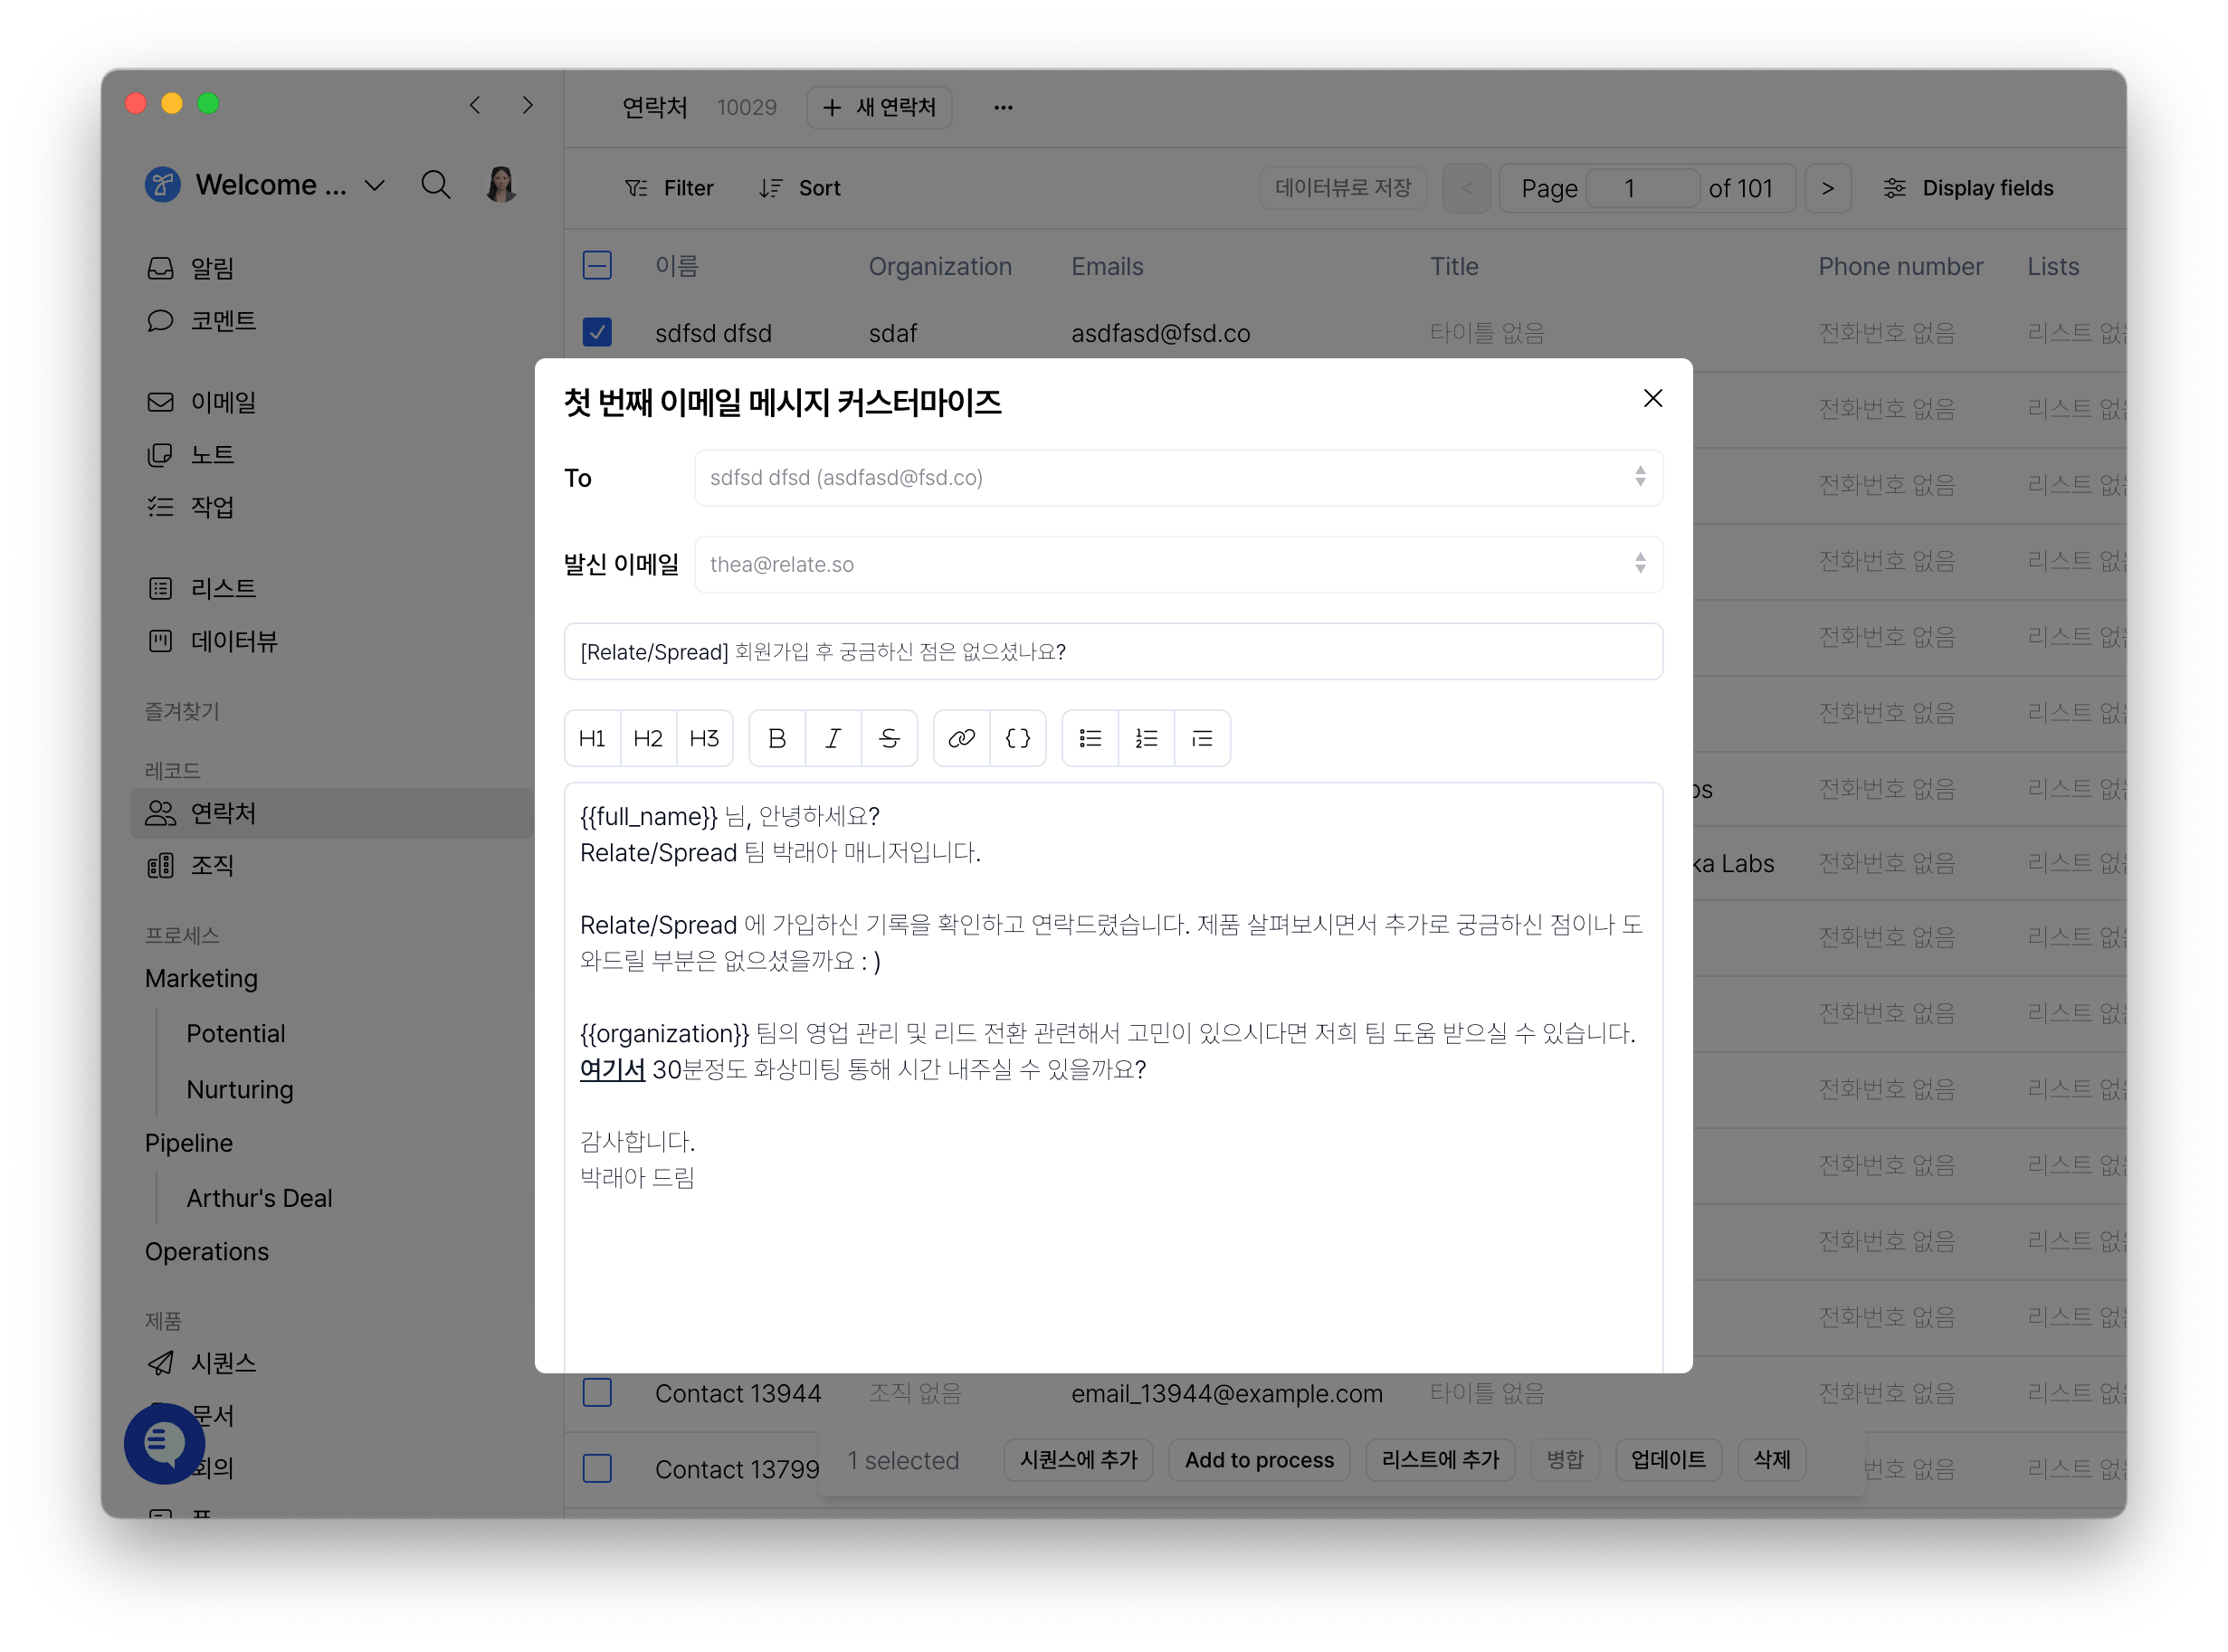
Task: Toggle bold formatting in editor
Action: pyautogui.click(x=777, y=738)
